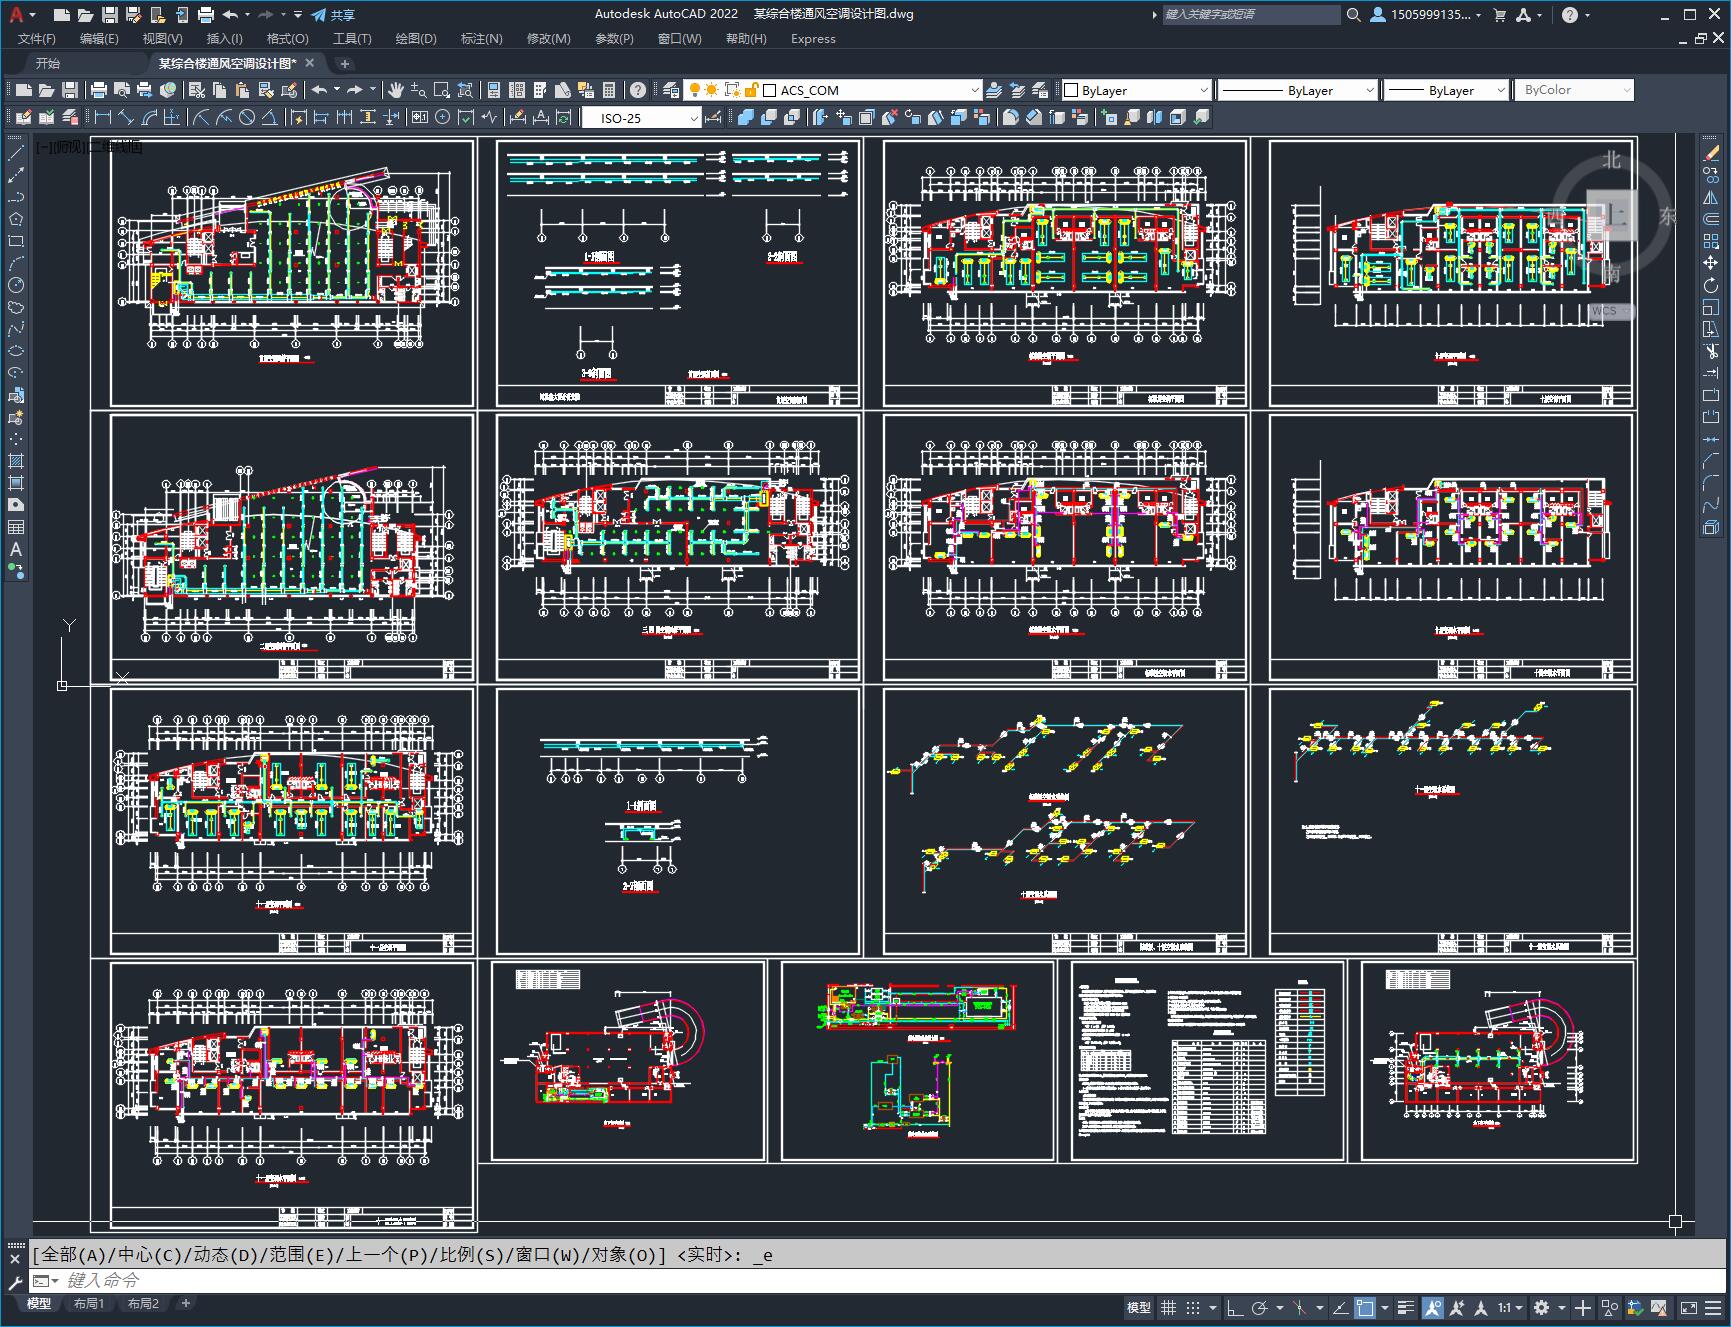
Task: Open the 标注(N) menu
Action: tap(481, 38)
